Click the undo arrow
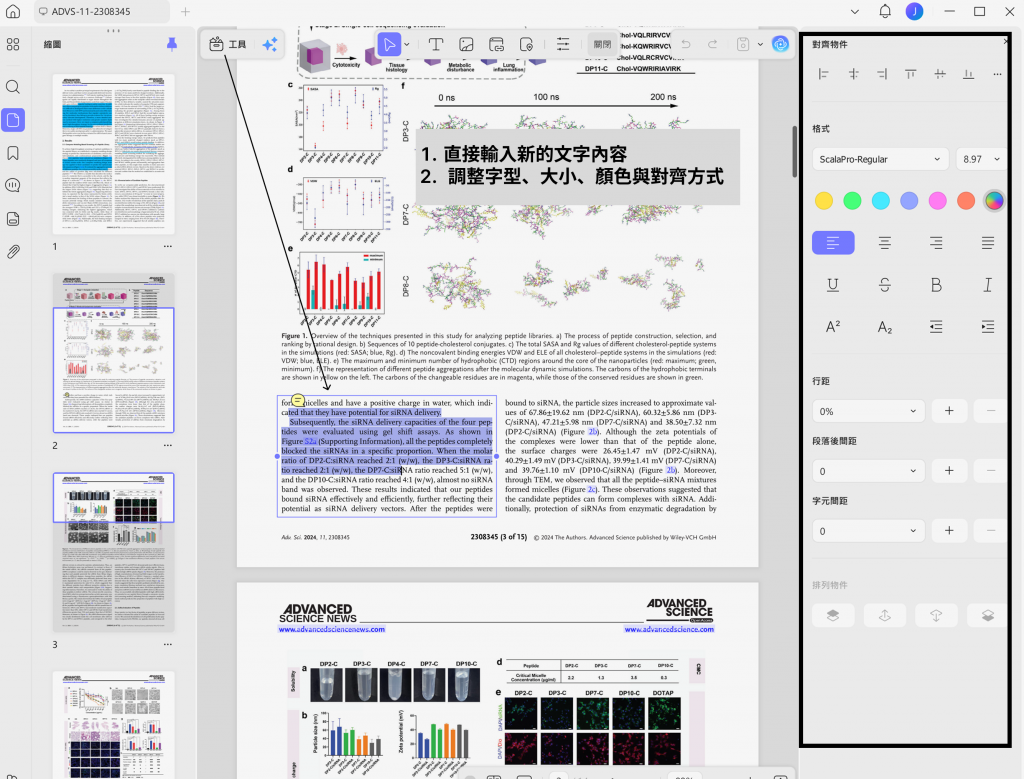The height and width of the screenshot is (779, 1024). tap(686, 44)
